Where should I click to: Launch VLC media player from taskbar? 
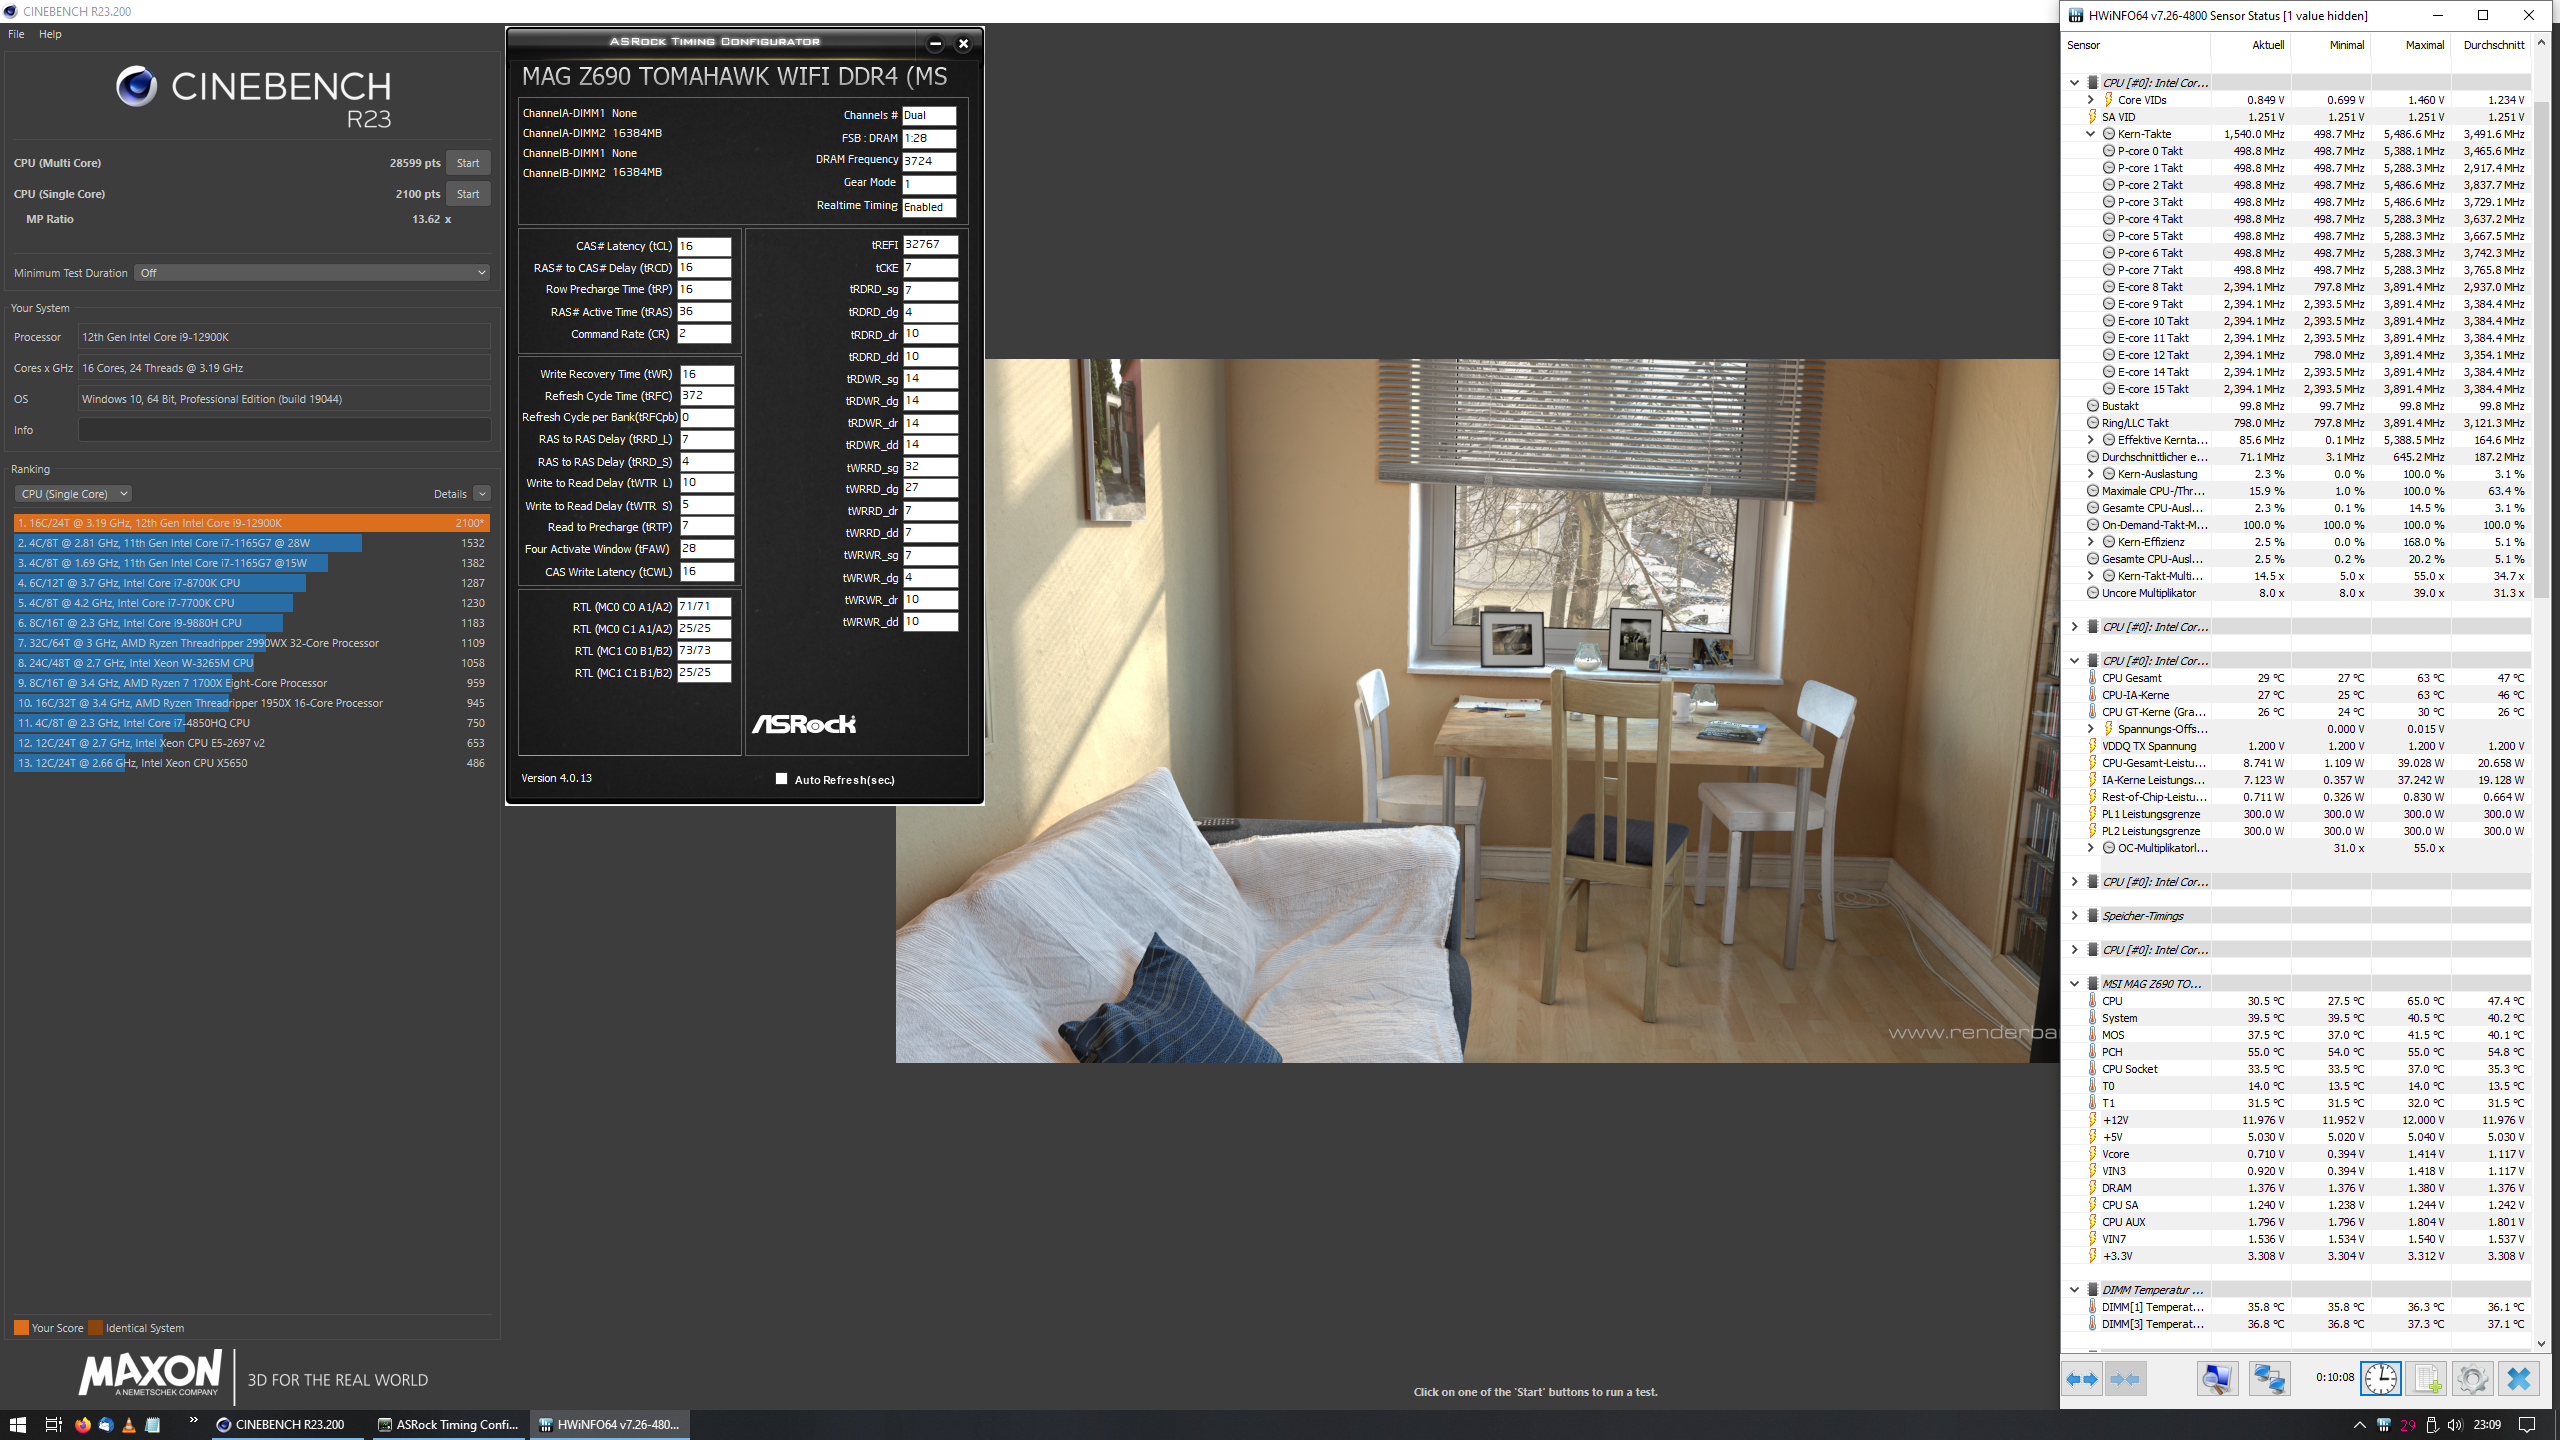129,1424
